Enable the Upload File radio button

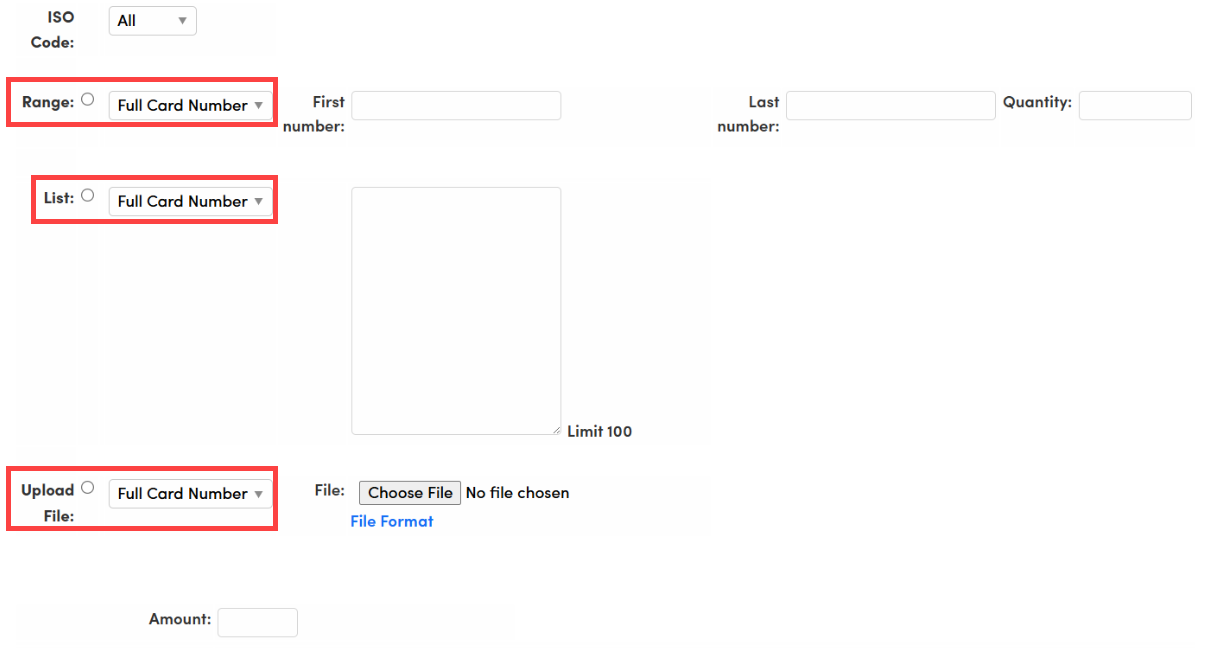88,487
